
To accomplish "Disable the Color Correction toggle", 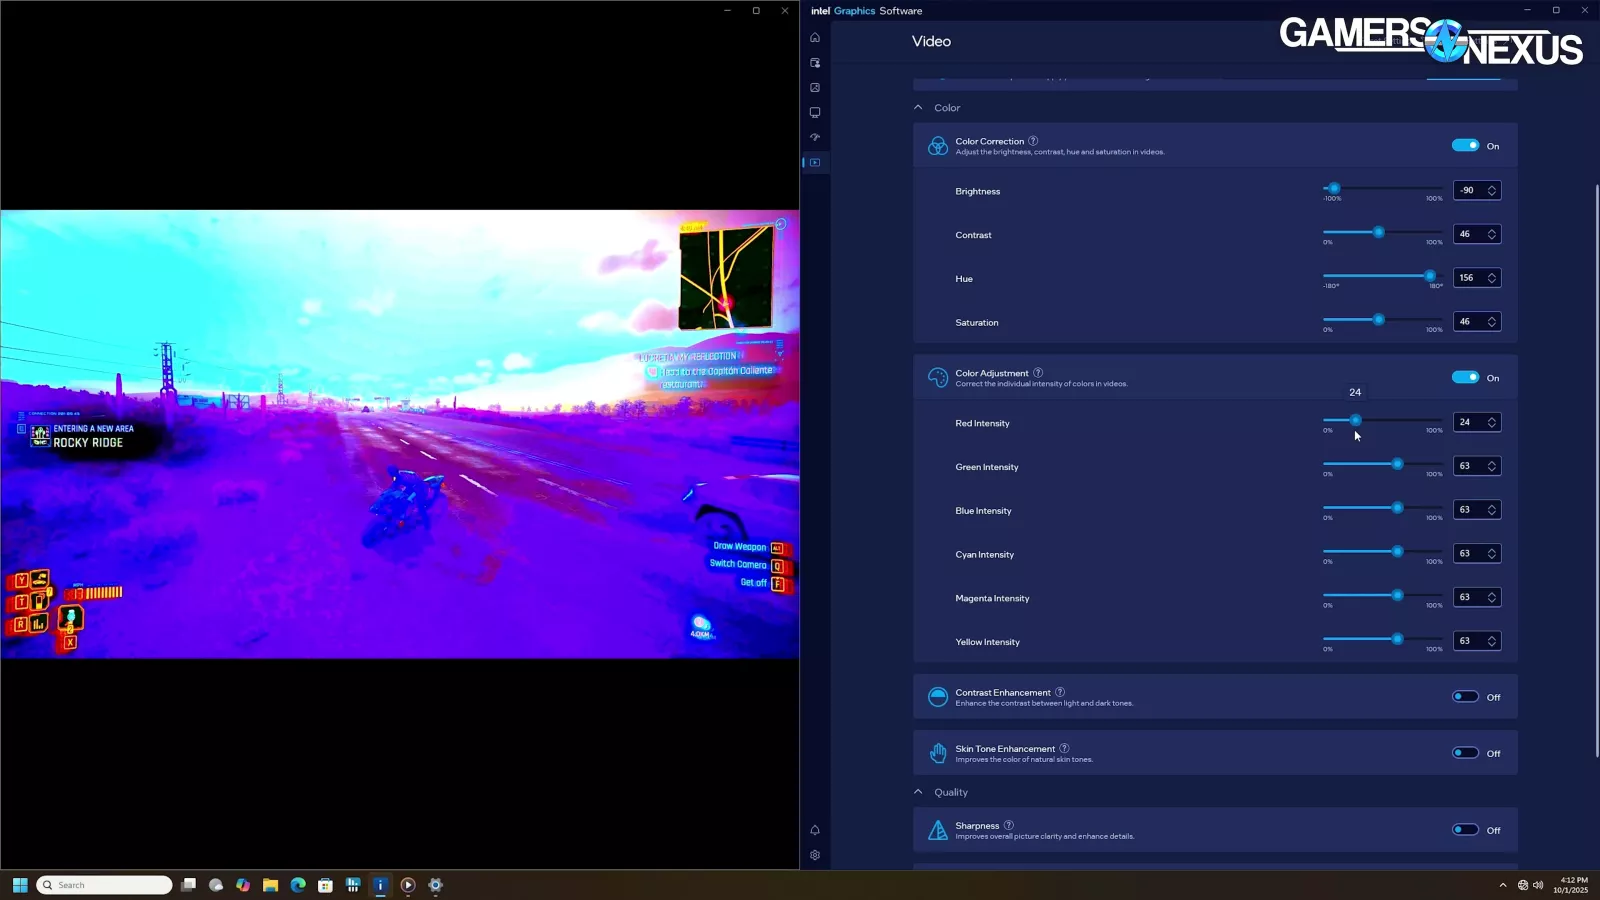I will click(x=1465, y=146).
